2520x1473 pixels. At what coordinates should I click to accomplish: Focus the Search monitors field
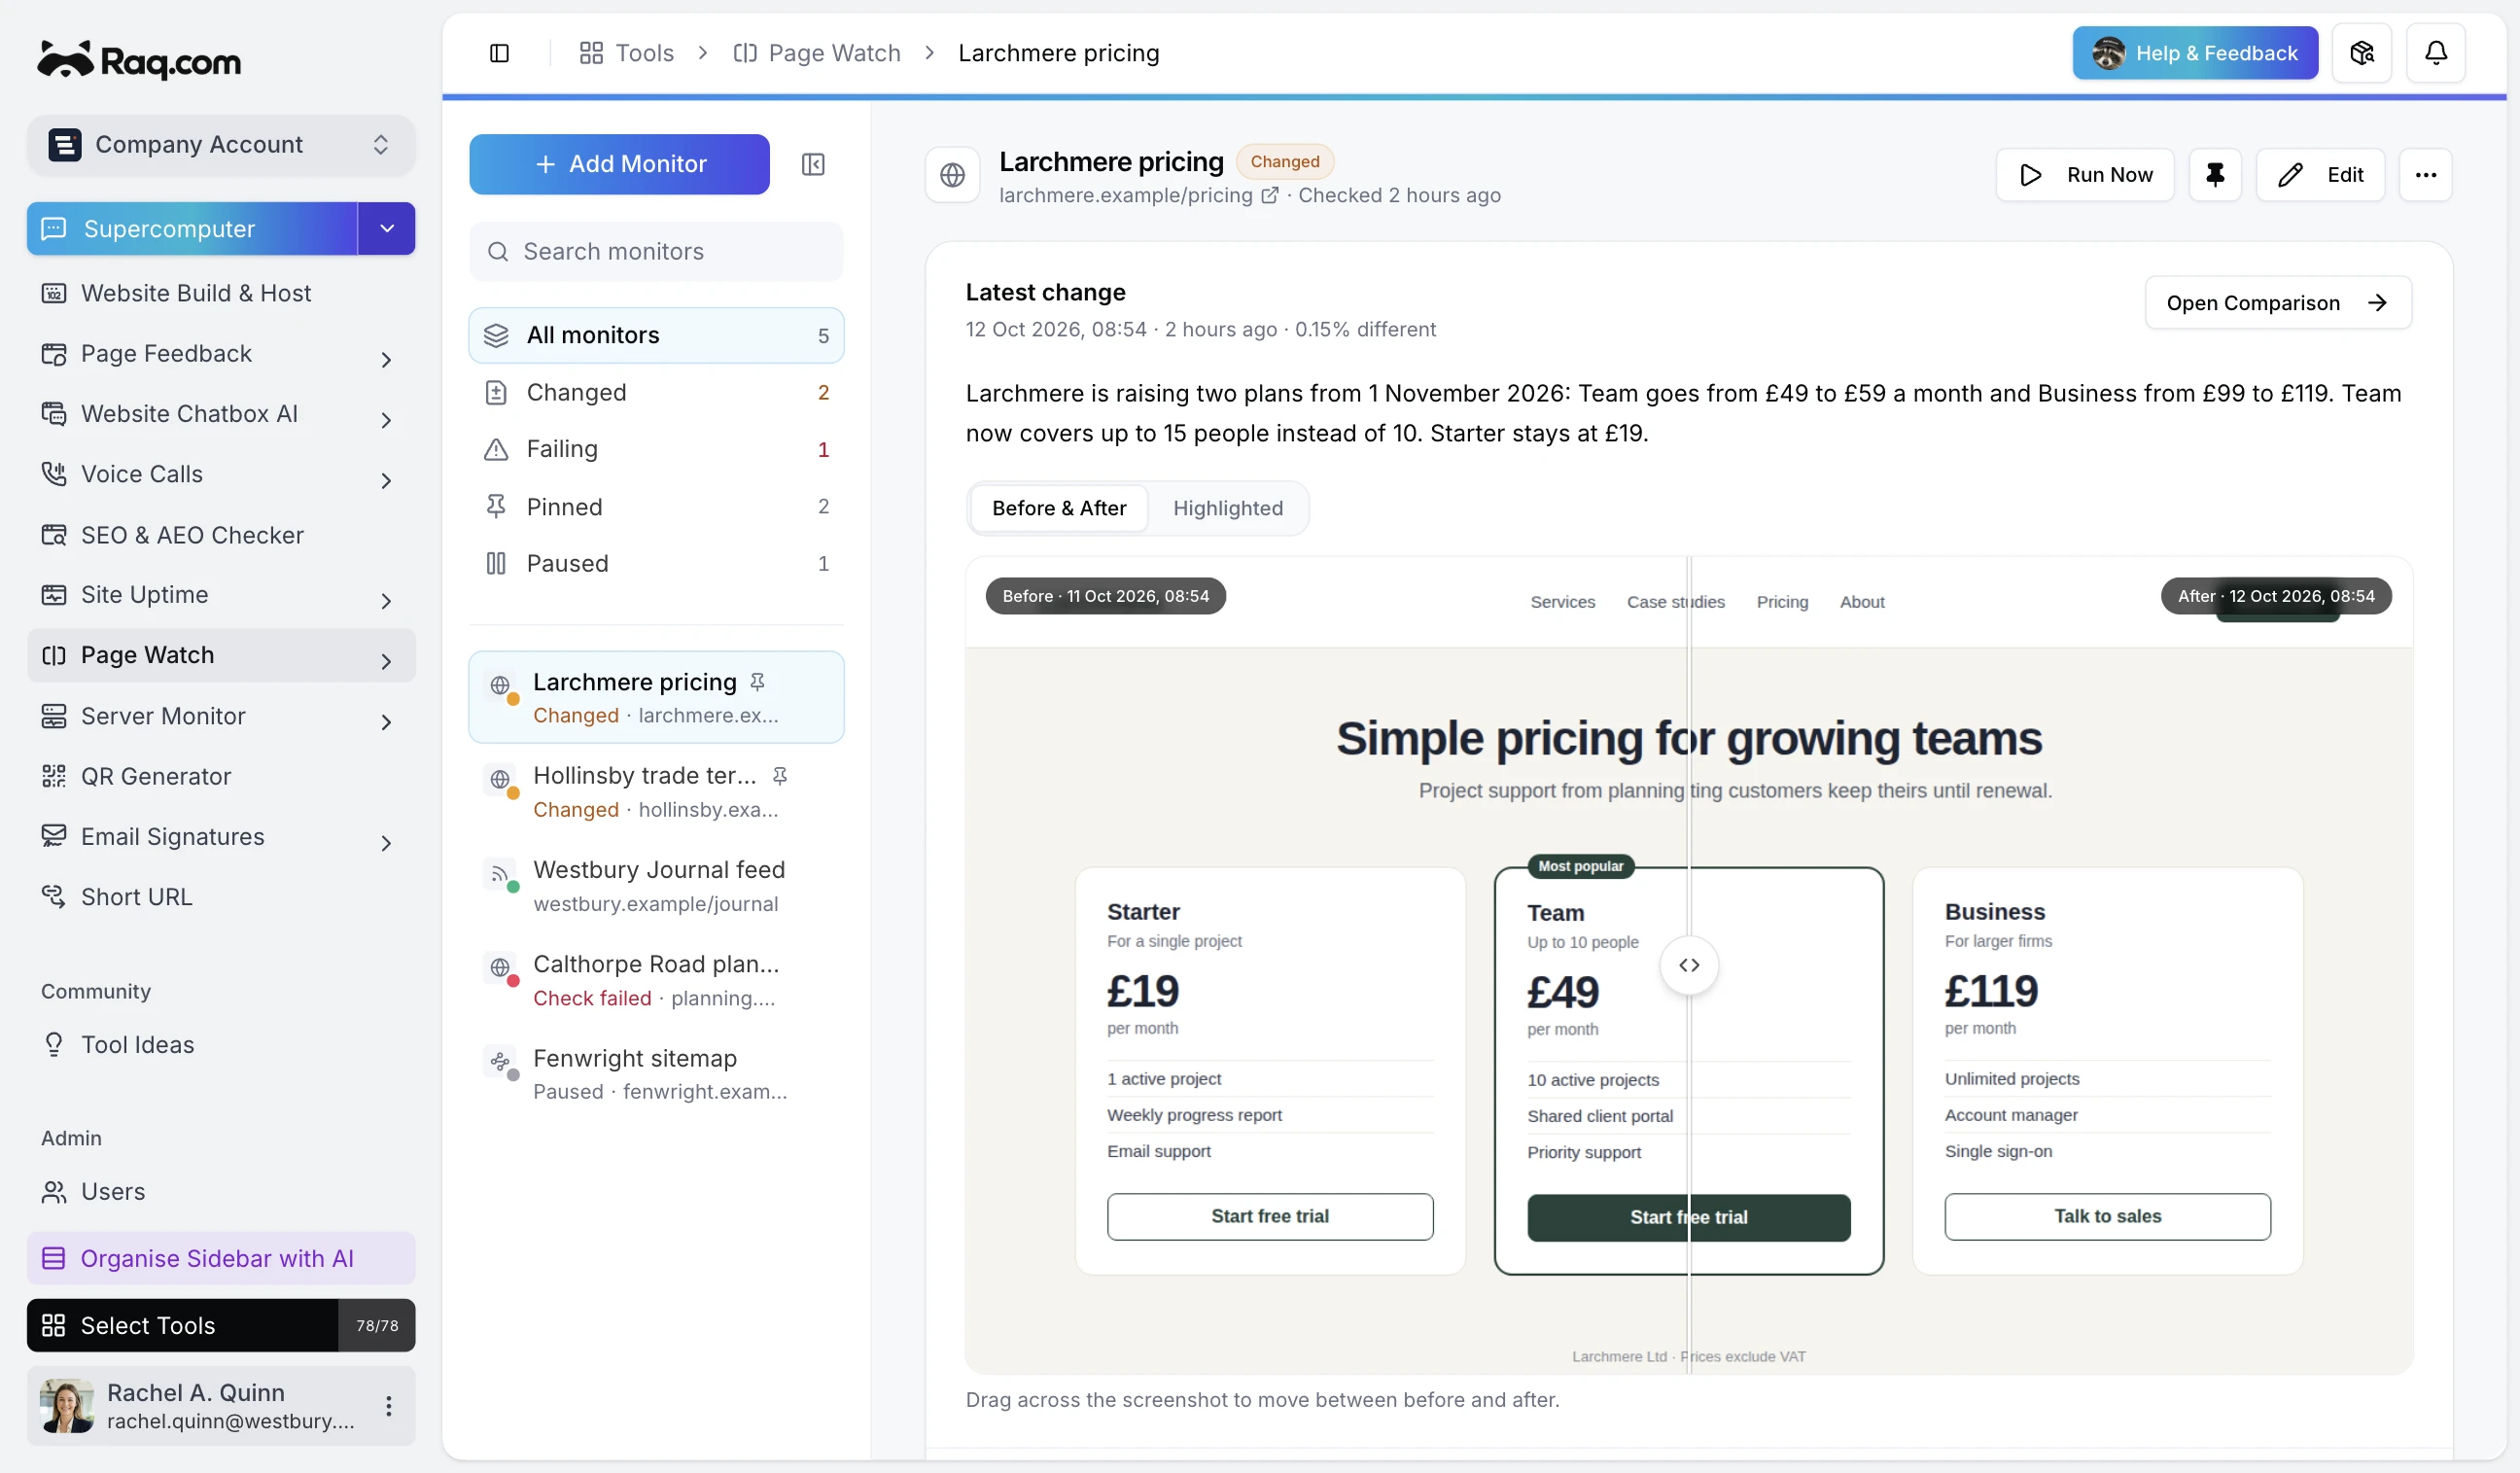coord(656,251)
